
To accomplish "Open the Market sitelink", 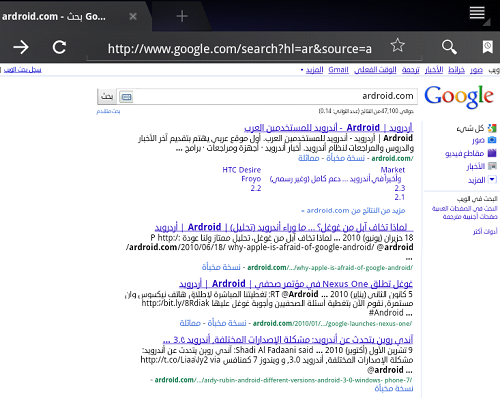I will click(x=393, y=170).
